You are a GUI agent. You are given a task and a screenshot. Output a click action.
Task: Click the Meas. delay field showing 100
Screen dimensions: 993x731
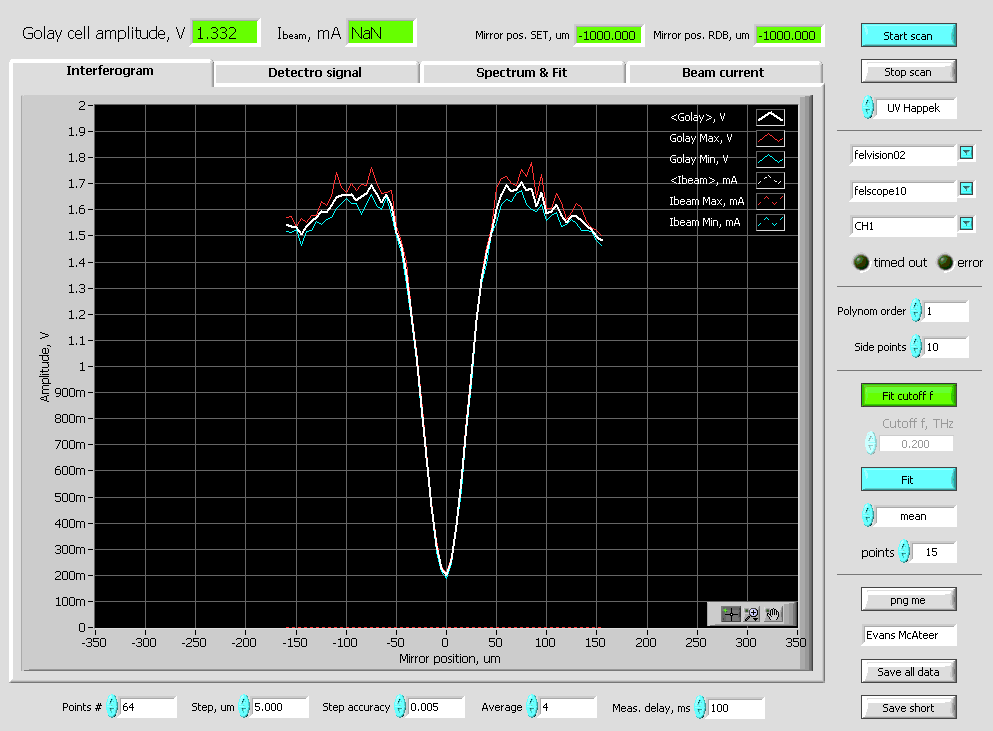click(736, 708)
